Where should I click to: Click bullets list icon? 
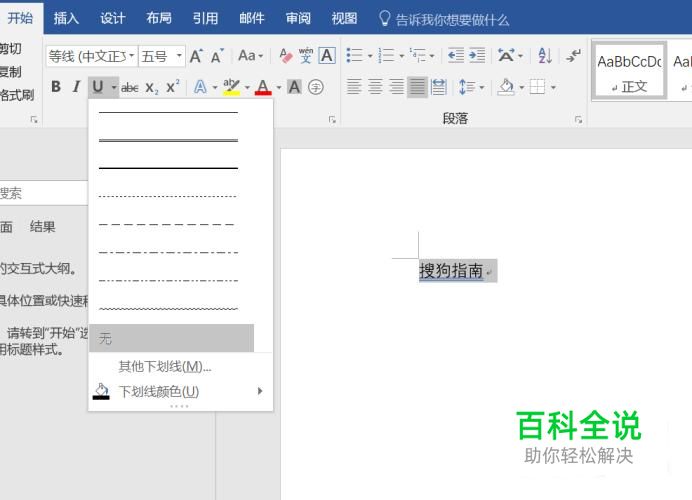pos(354,56)
